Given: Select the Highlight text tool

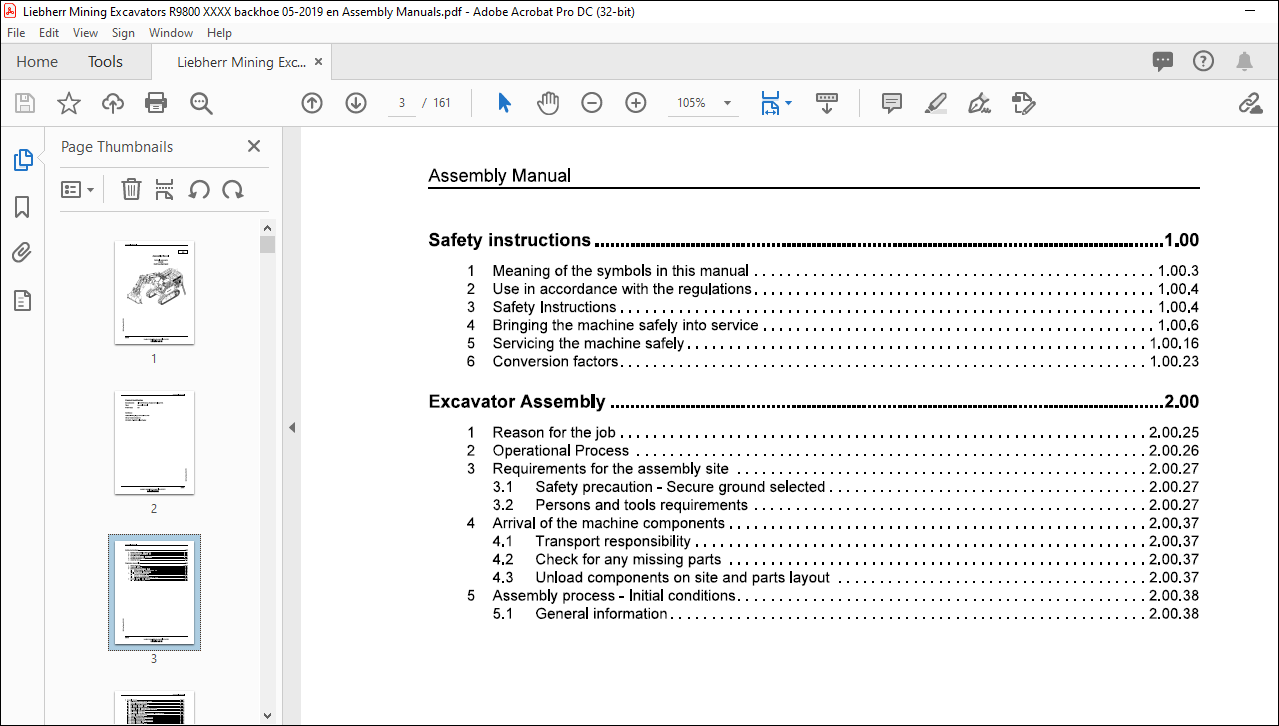Looking at the screenshot, I should tap(936, 103).
